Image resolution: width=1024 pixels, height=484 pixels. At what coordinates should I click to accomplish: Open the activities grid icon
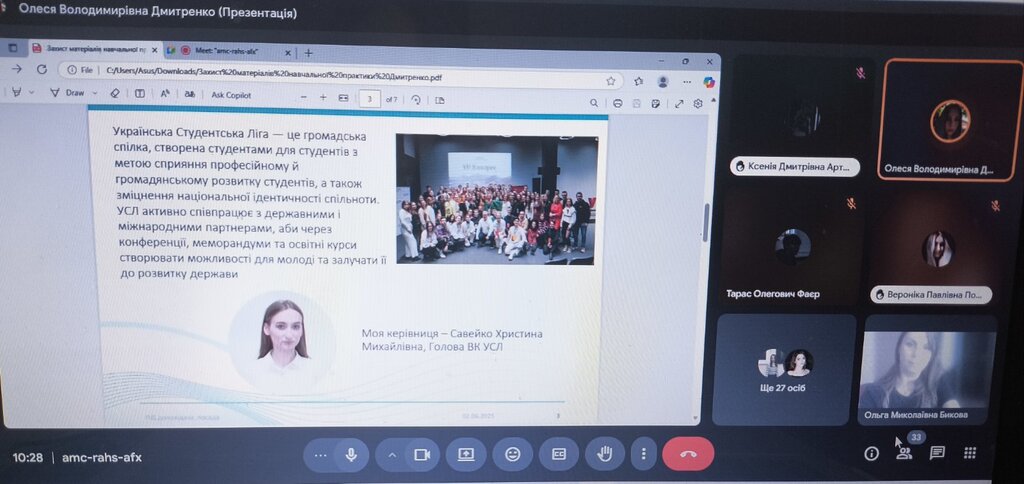[x=969, y=454]
